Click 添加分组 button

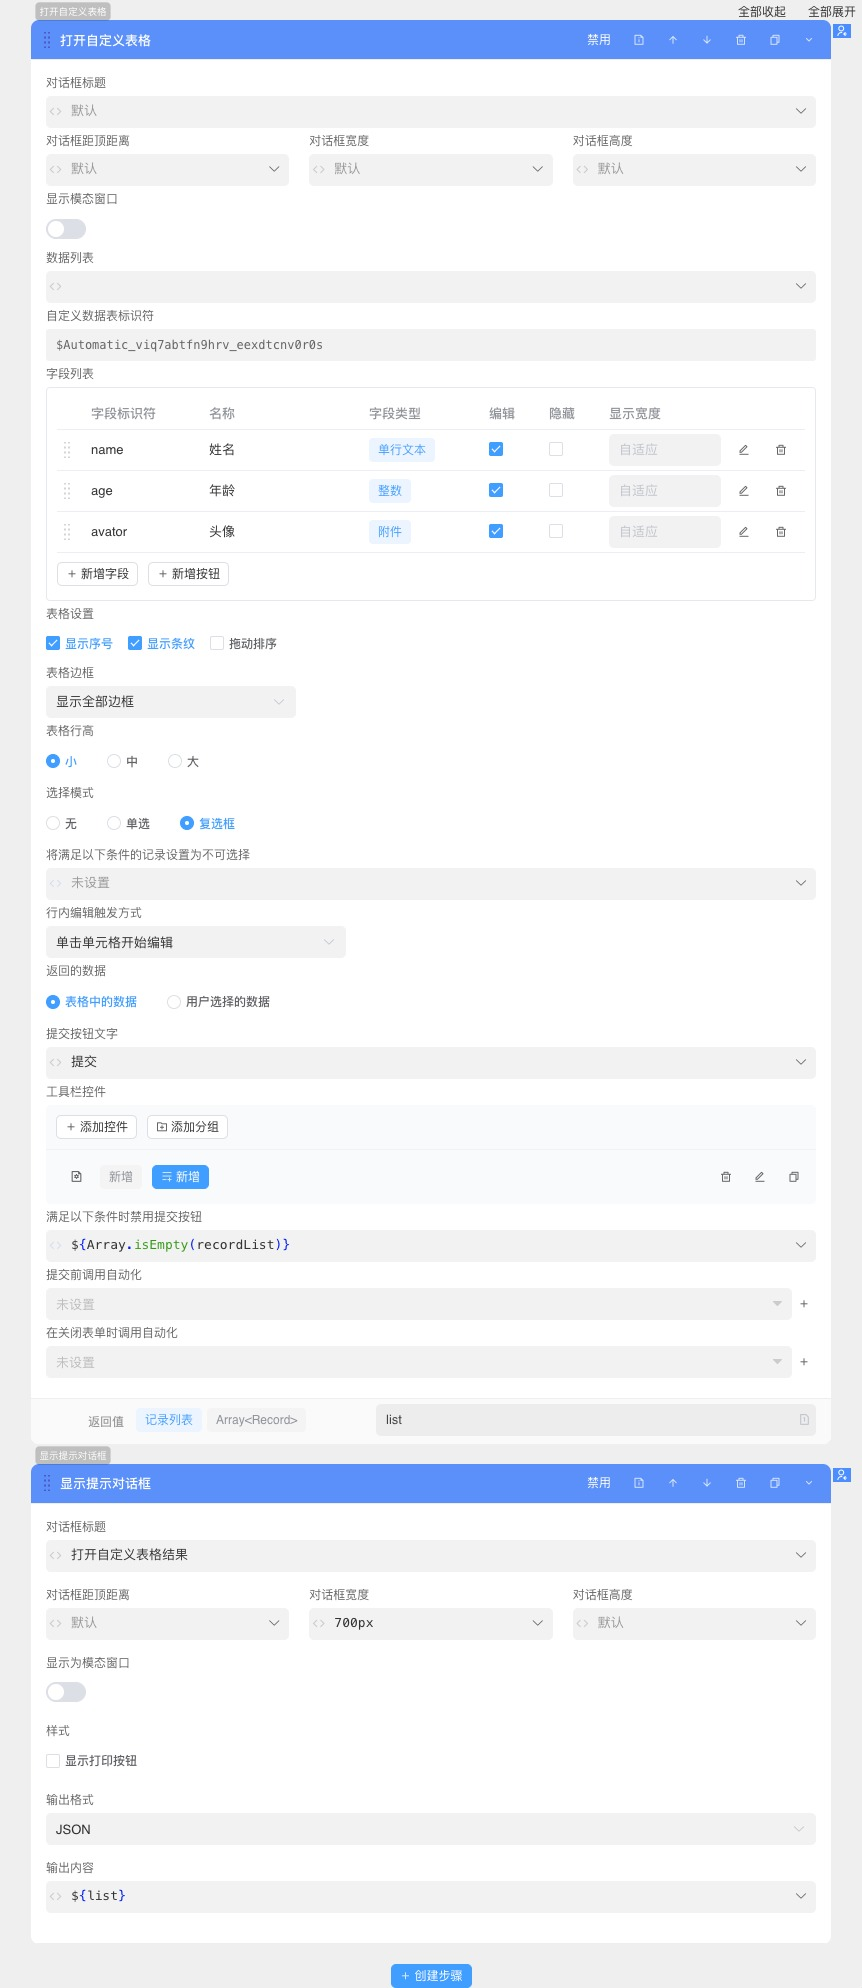pos(188,1127)
